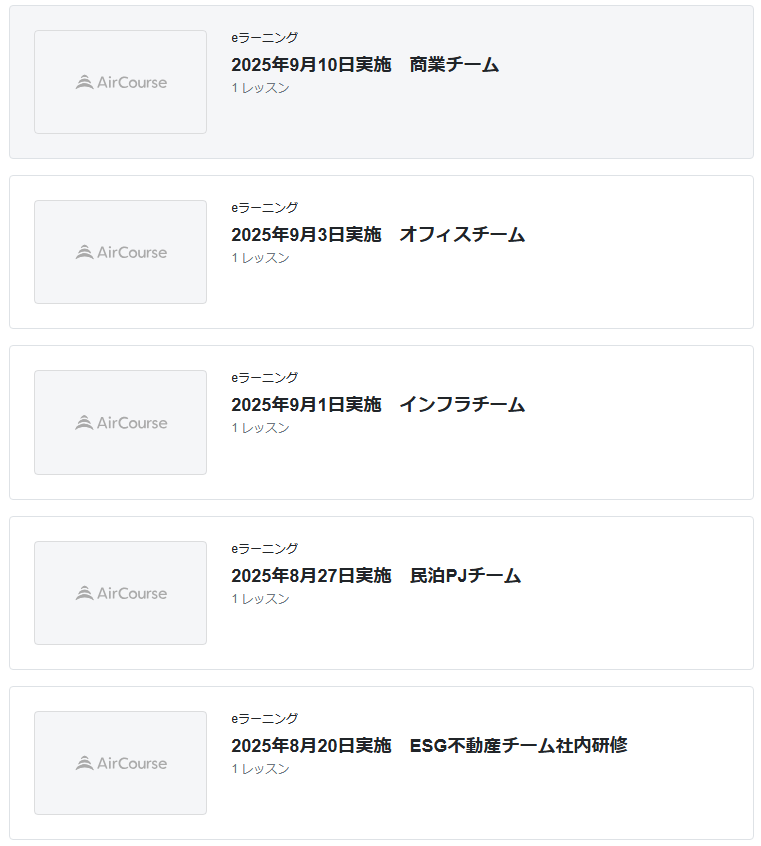Click the AirCourse logo in the インフラチーム thumbnail
Viewport: 761px width, 846px height.
pyautogui.click(x=121, y=423)
